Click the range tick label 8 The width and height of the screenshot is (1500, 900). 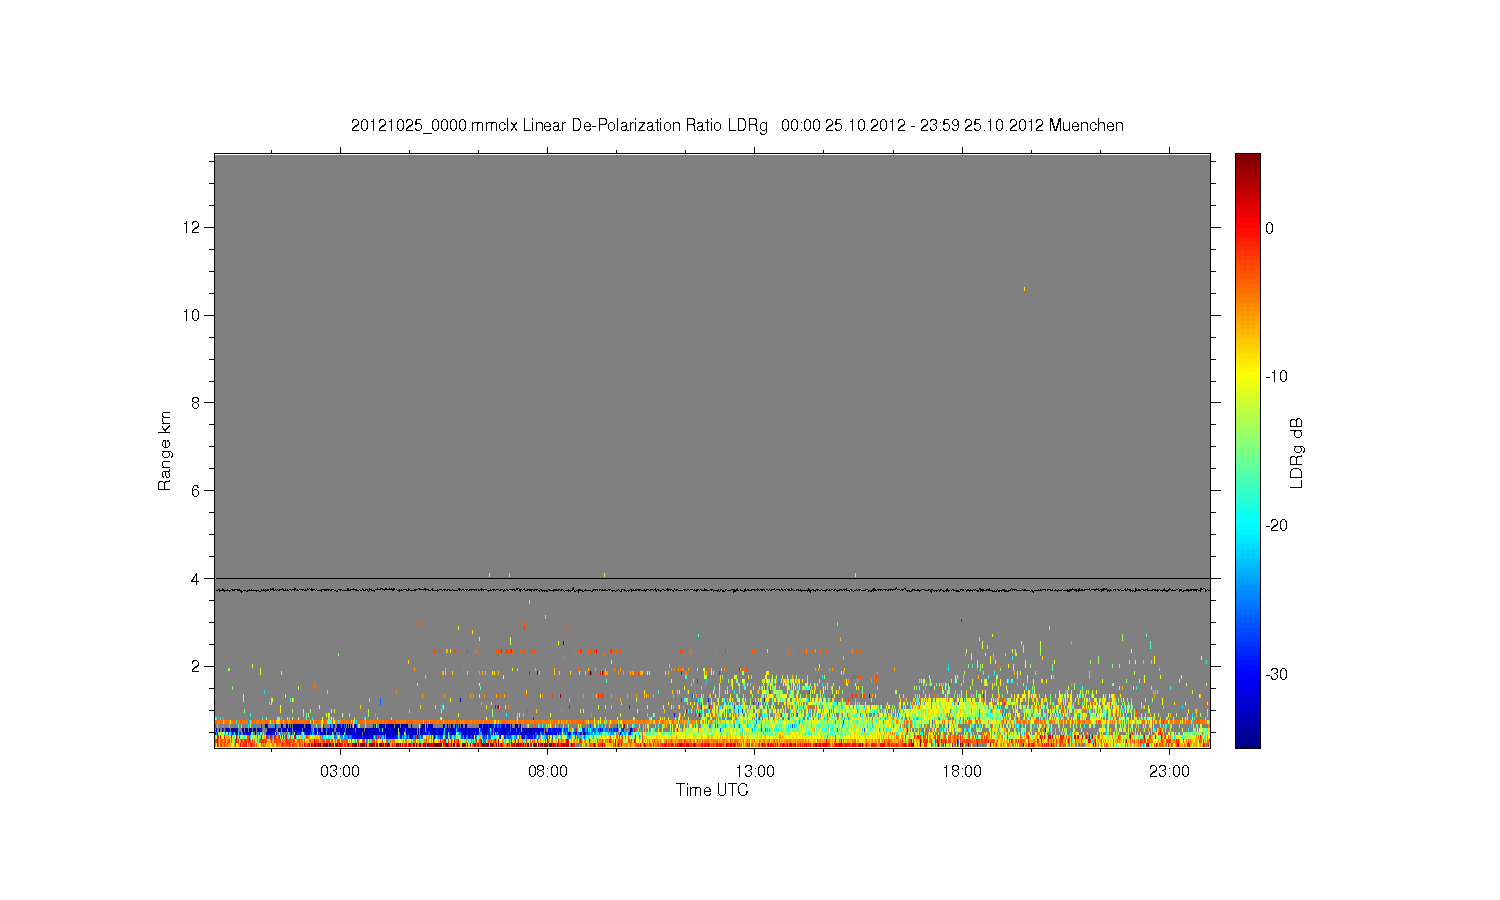point(197,403)
